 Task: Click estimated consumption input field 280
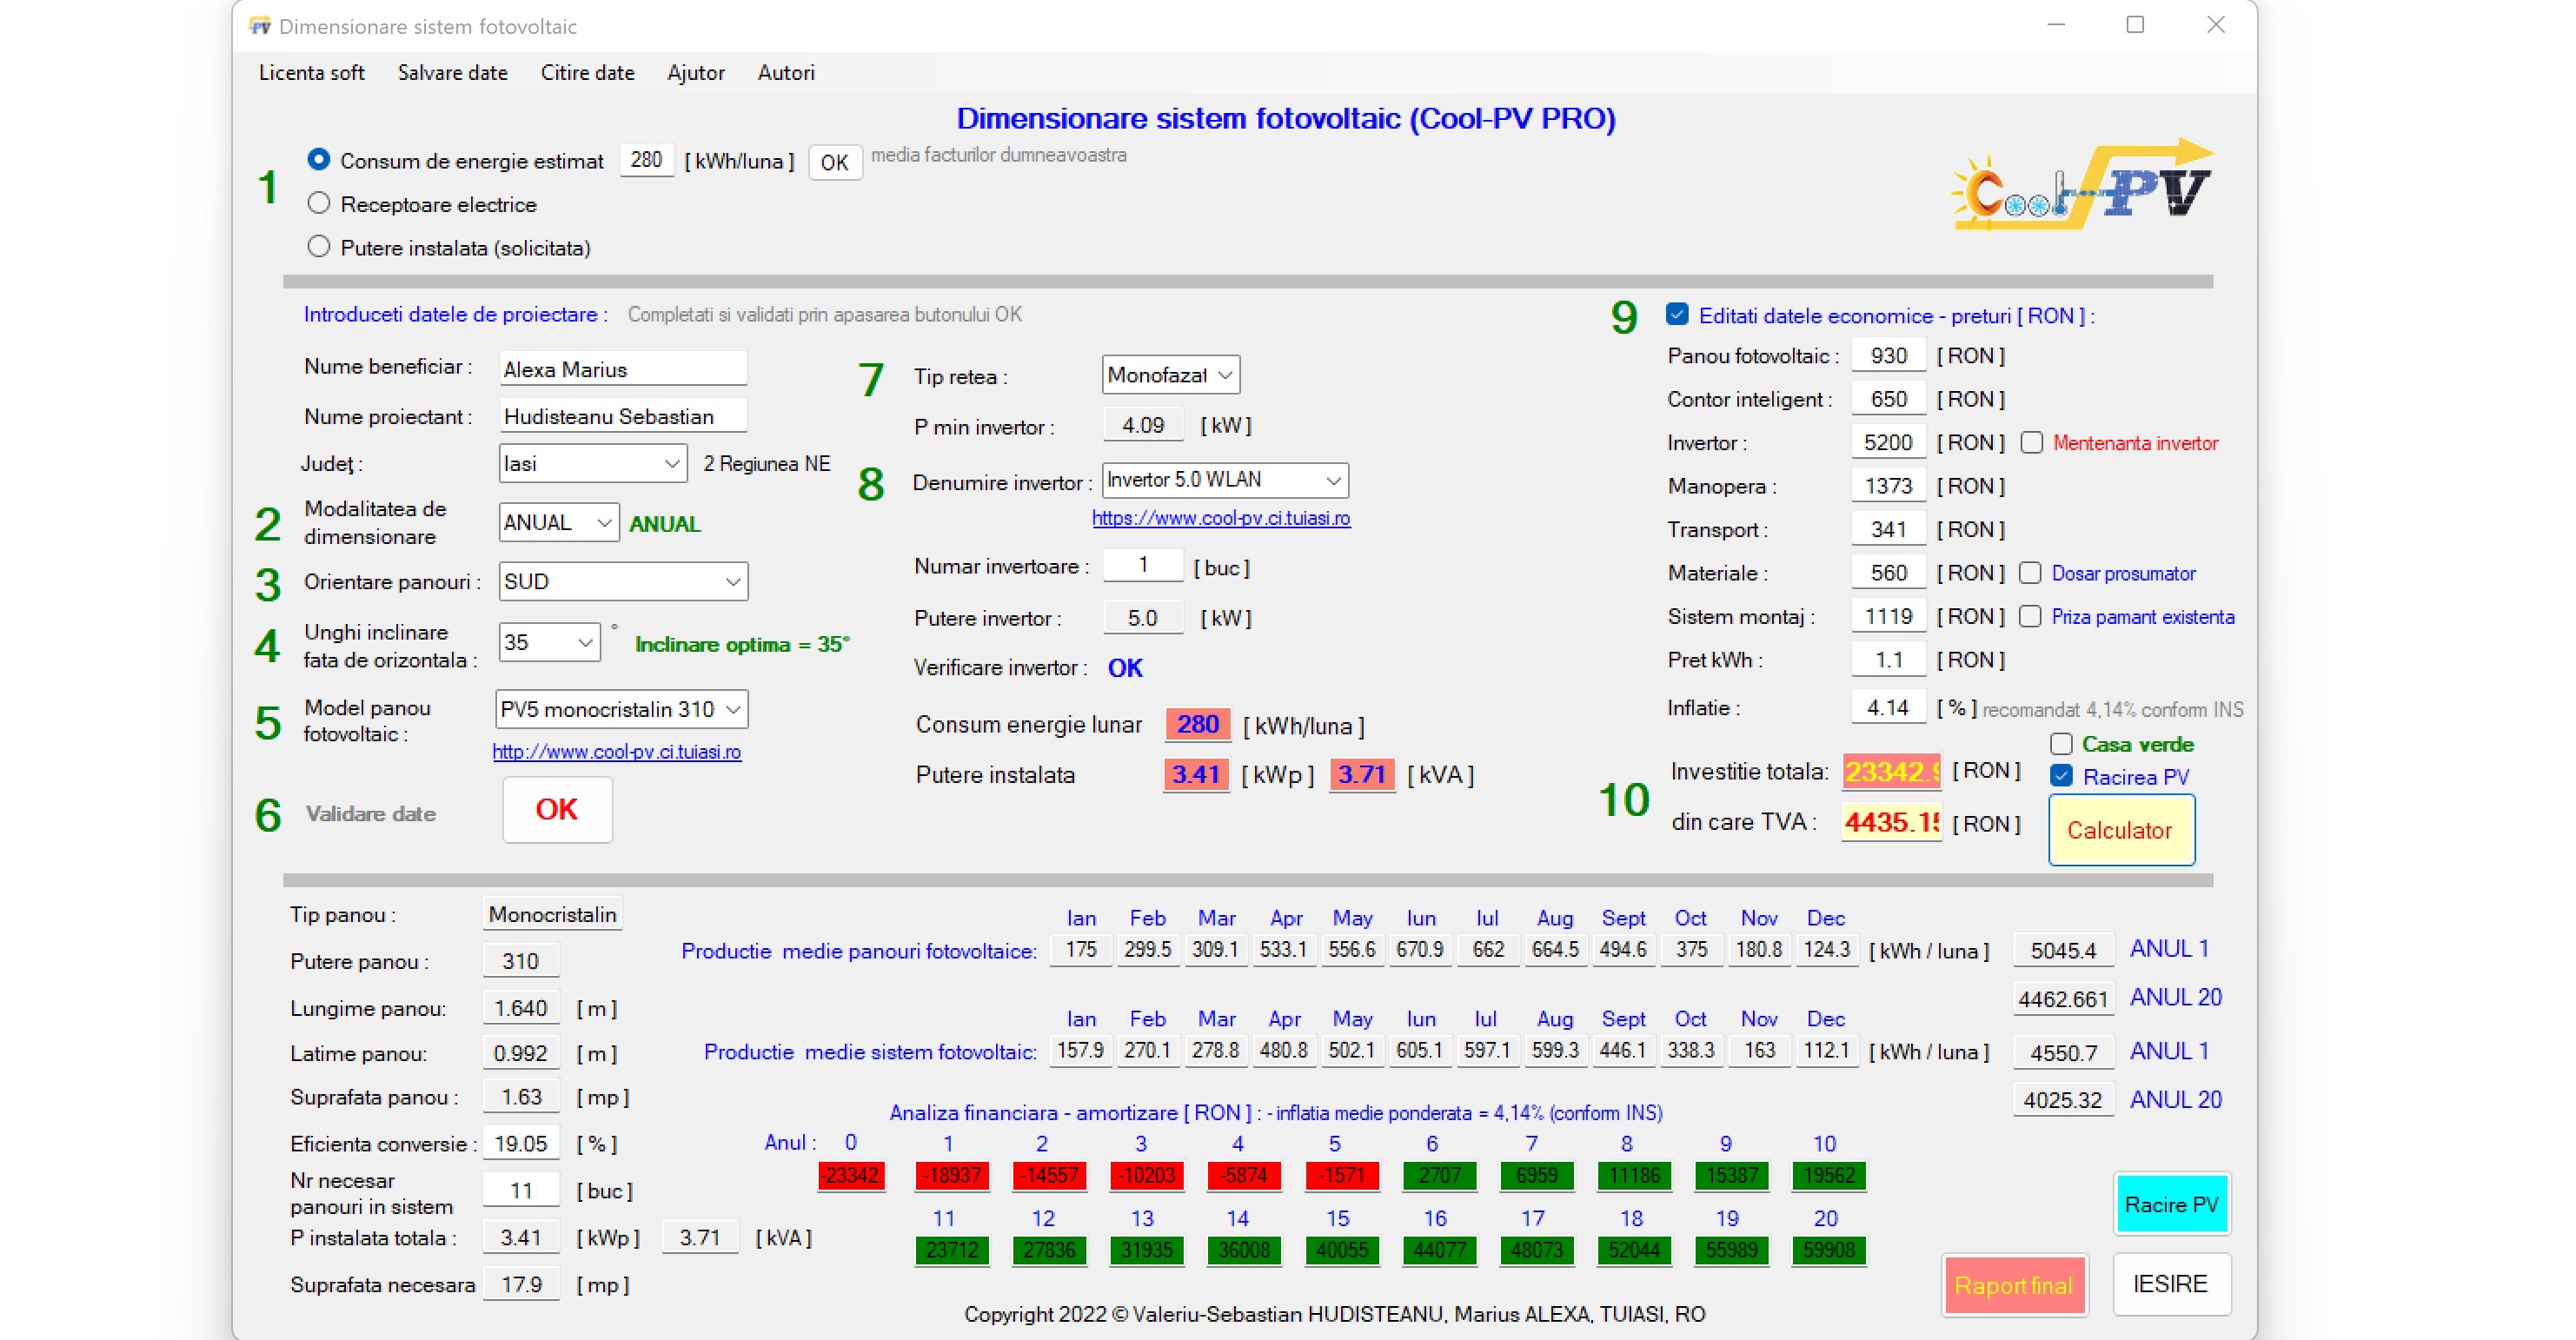646,159
